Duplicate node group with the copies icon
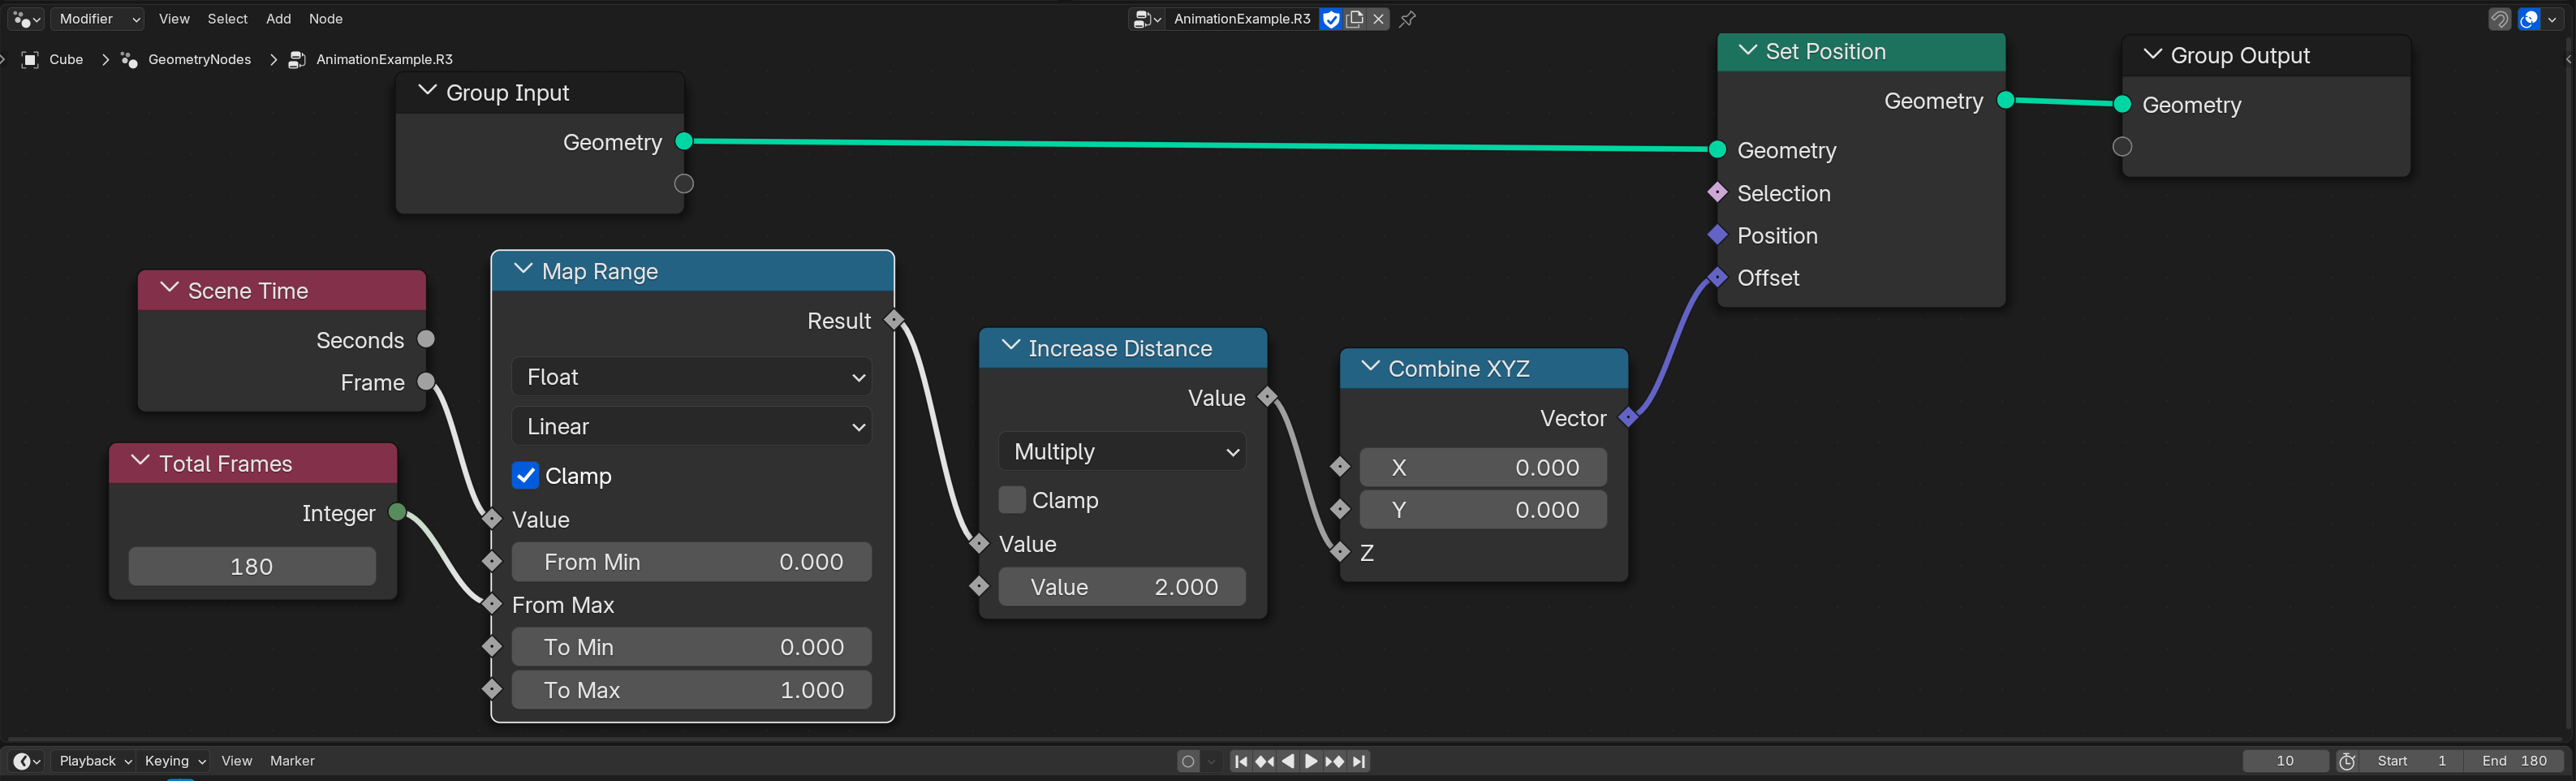The width and height of the screenshot is (2576, 781). 1355,18
